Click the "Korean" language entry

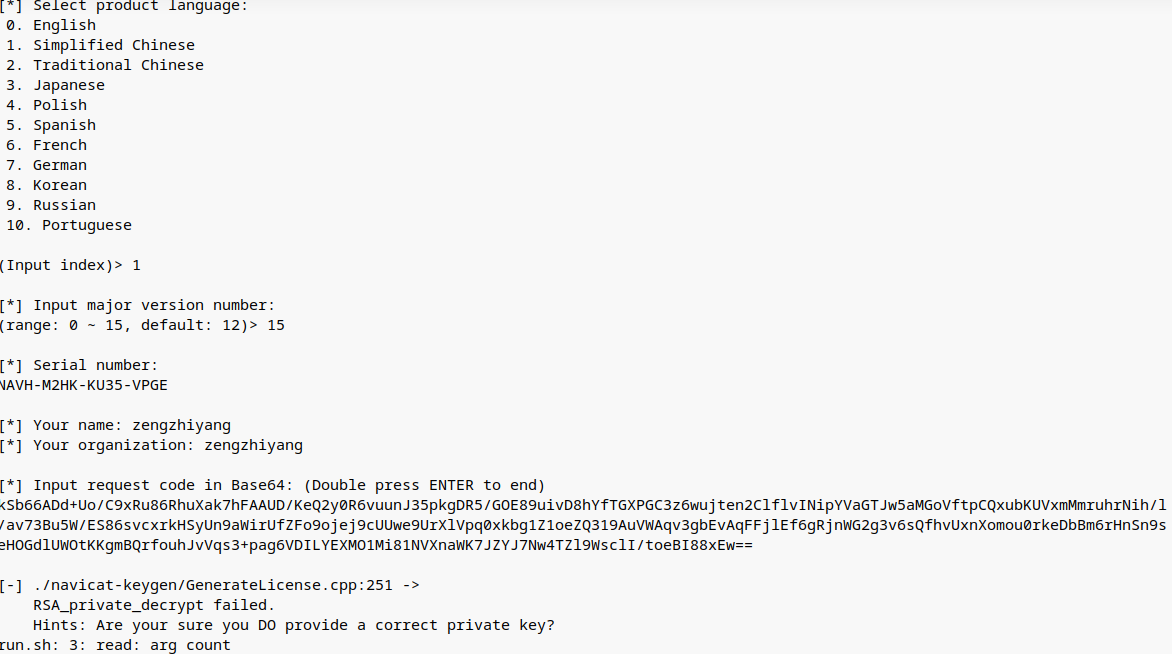click(x=60, y=185)
